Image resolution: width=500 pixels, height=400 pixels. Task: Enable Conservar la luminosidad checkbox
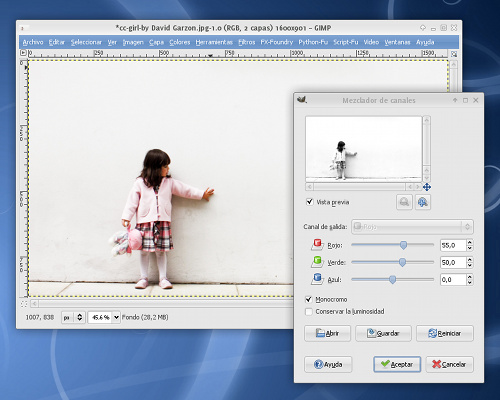tap(309, 312)
